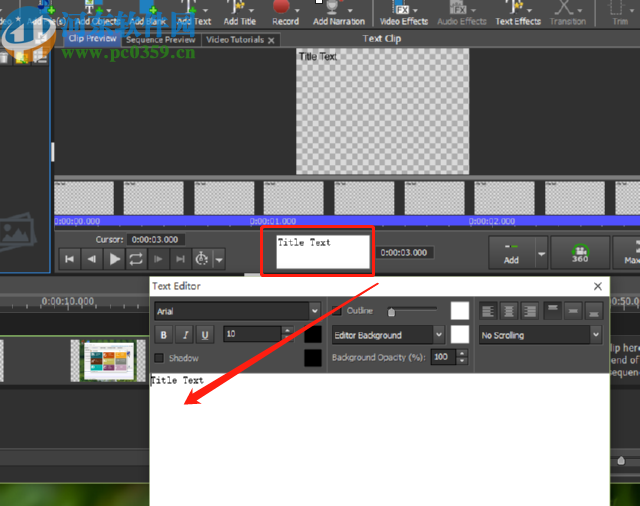
Task: Align text to bottom vertically
Action: click(x=594, y=311)
